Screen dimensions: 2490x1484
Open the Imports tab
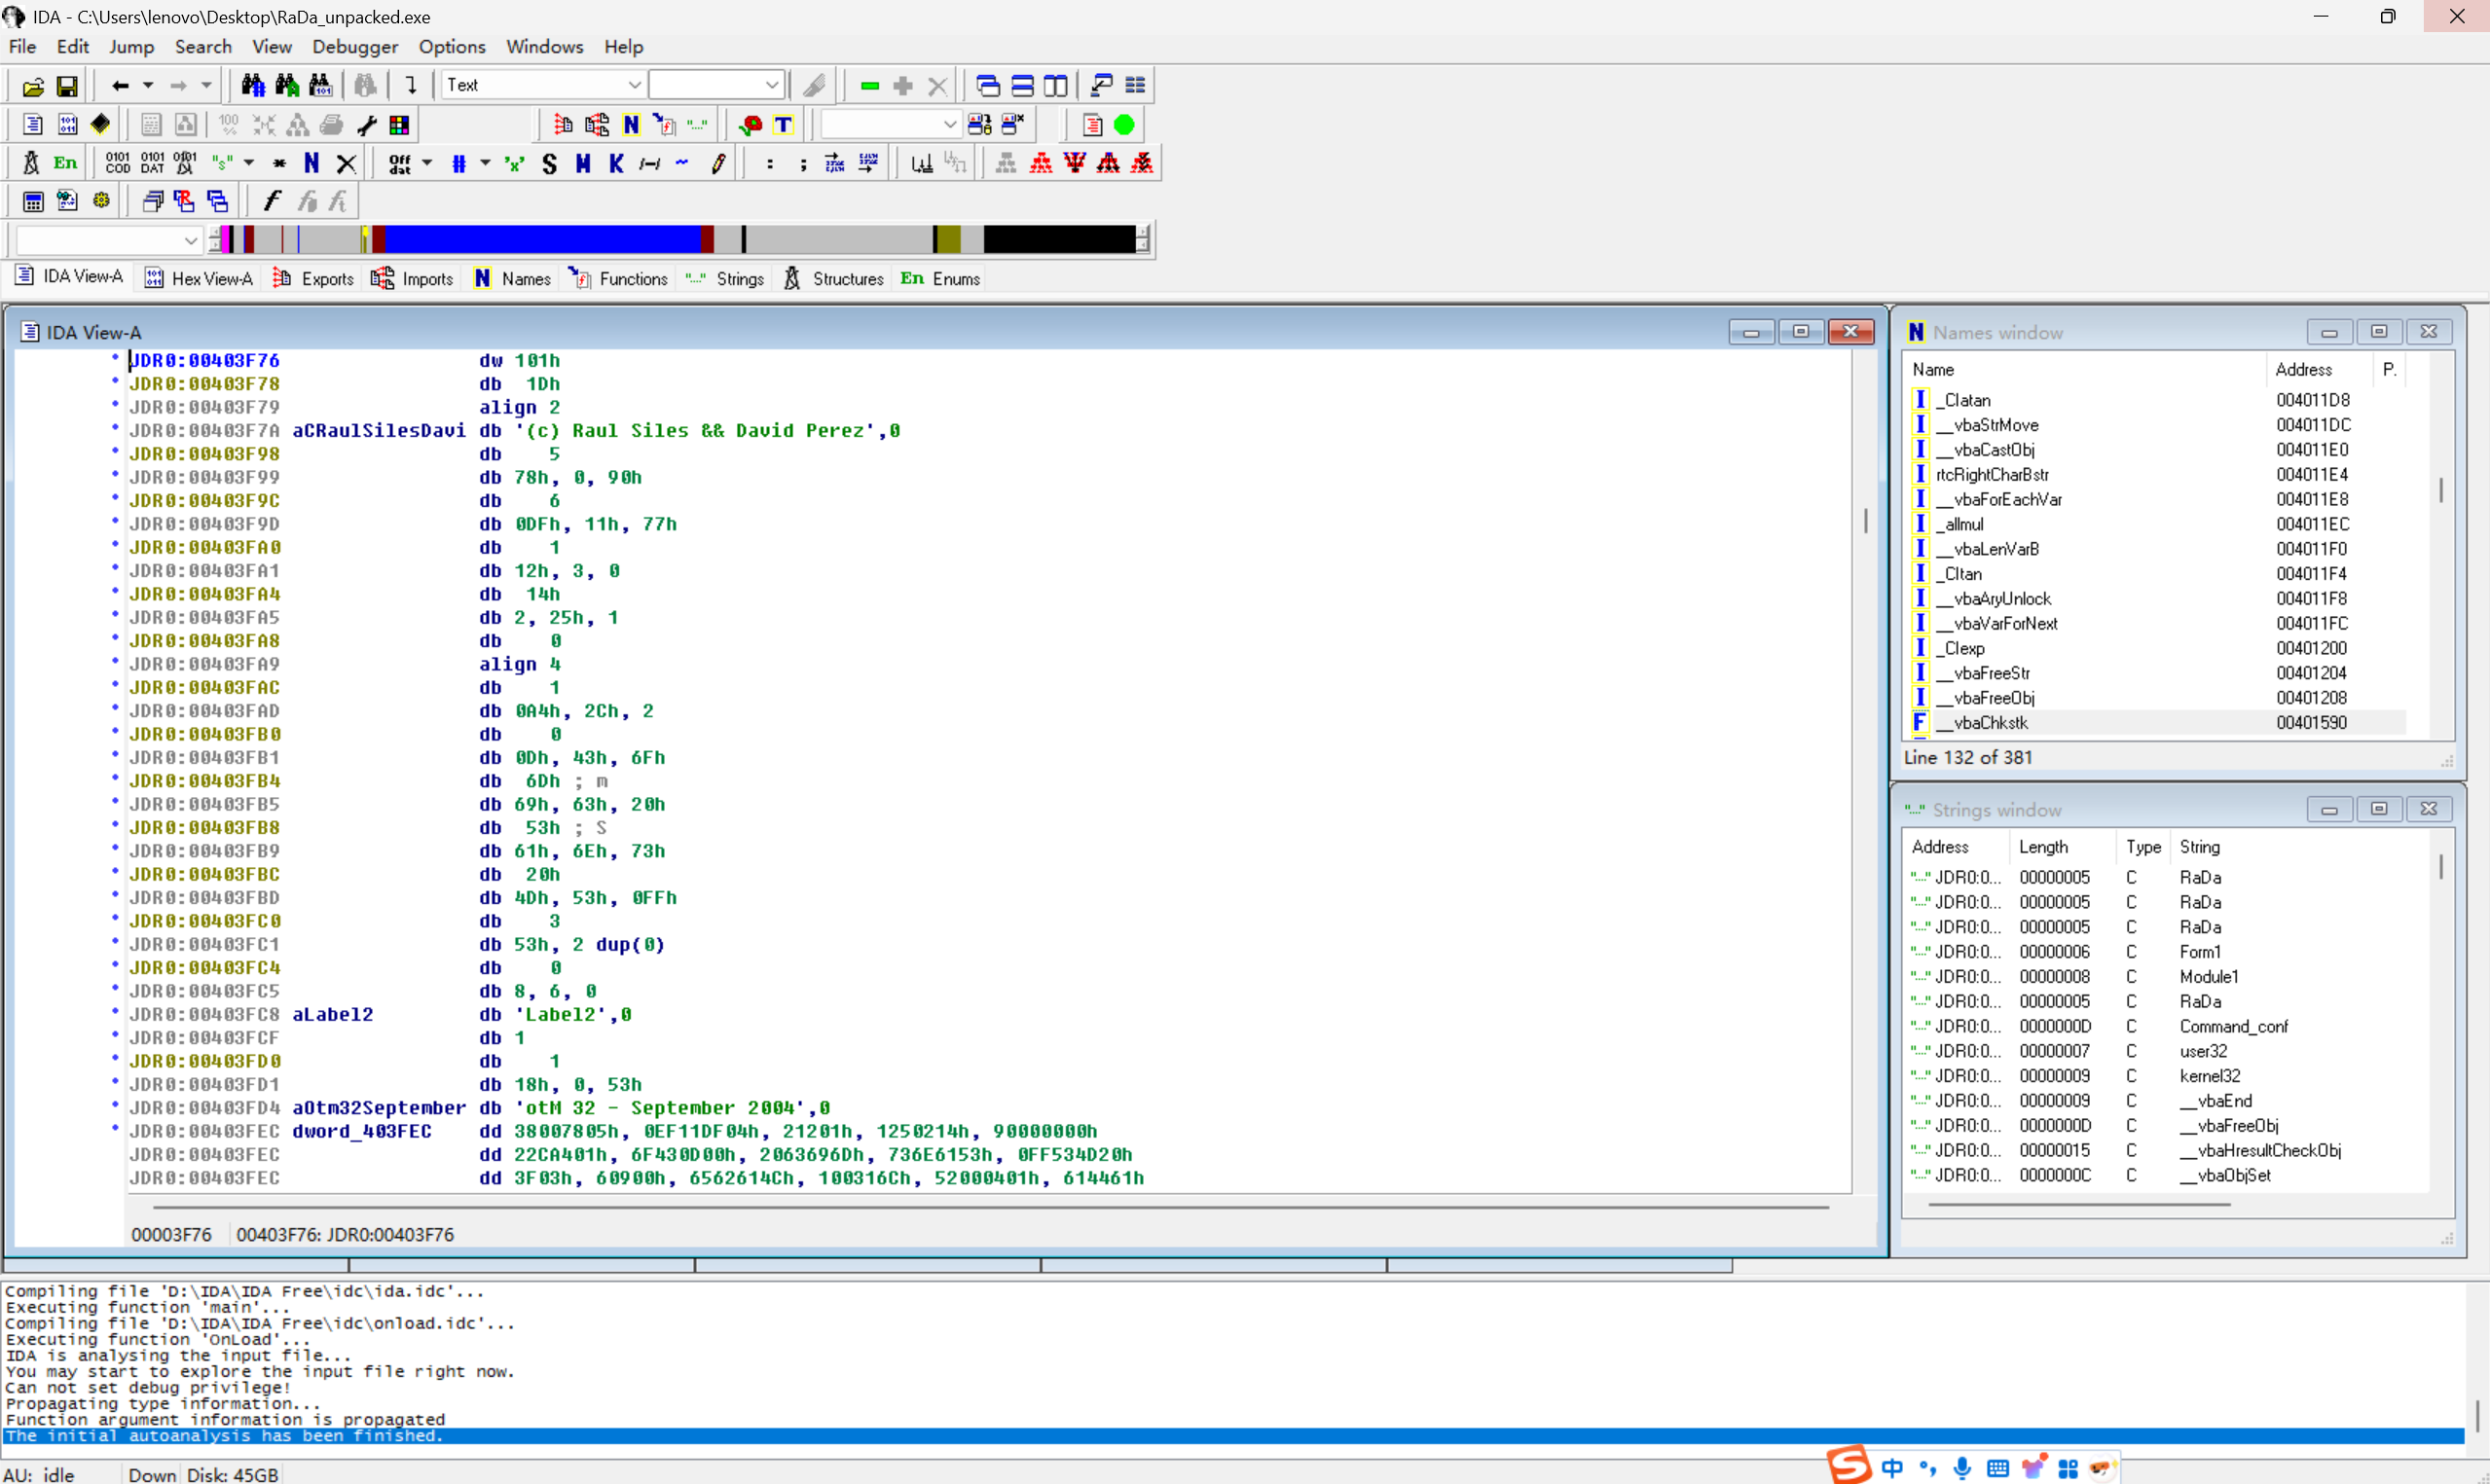413,279
